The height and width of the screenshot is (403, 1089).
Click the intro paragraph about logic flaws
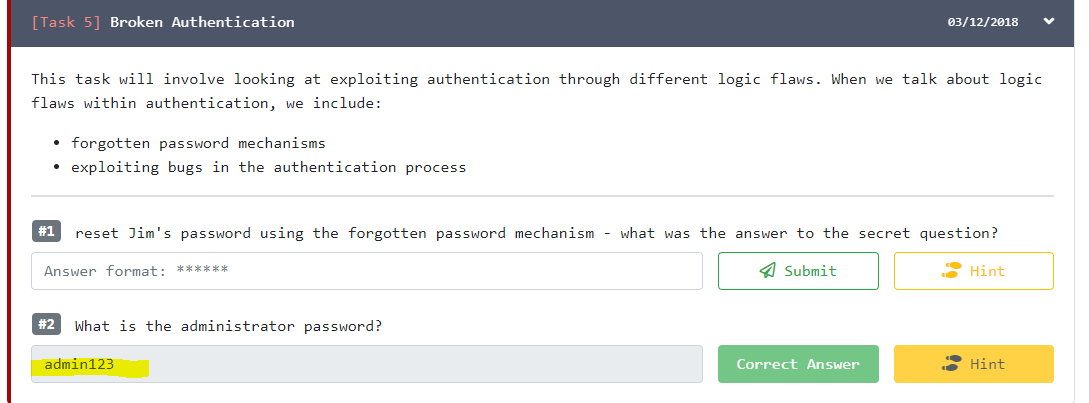point(536,91)
